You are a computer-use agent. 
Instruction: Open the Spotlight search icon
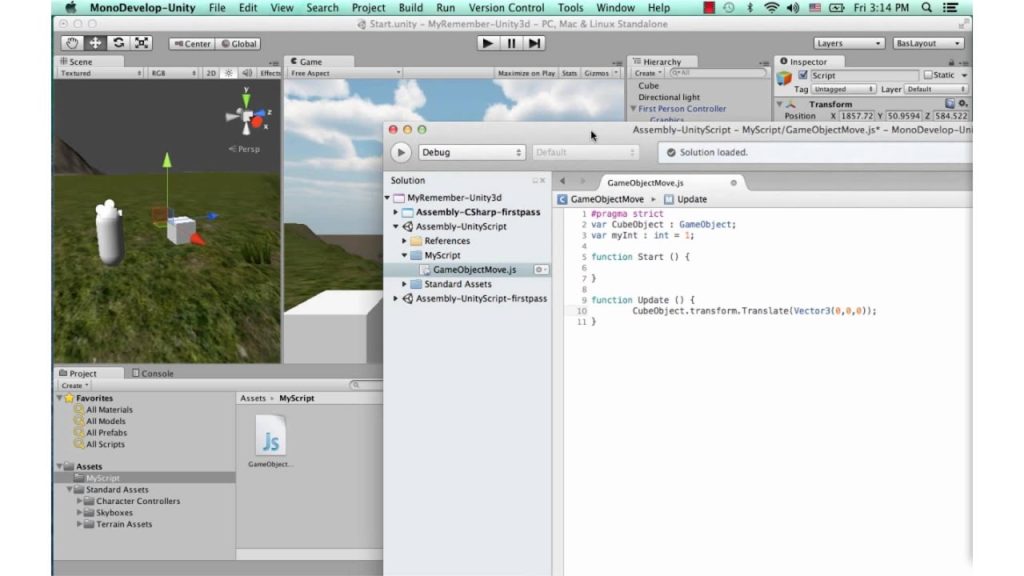click(926, 8)
